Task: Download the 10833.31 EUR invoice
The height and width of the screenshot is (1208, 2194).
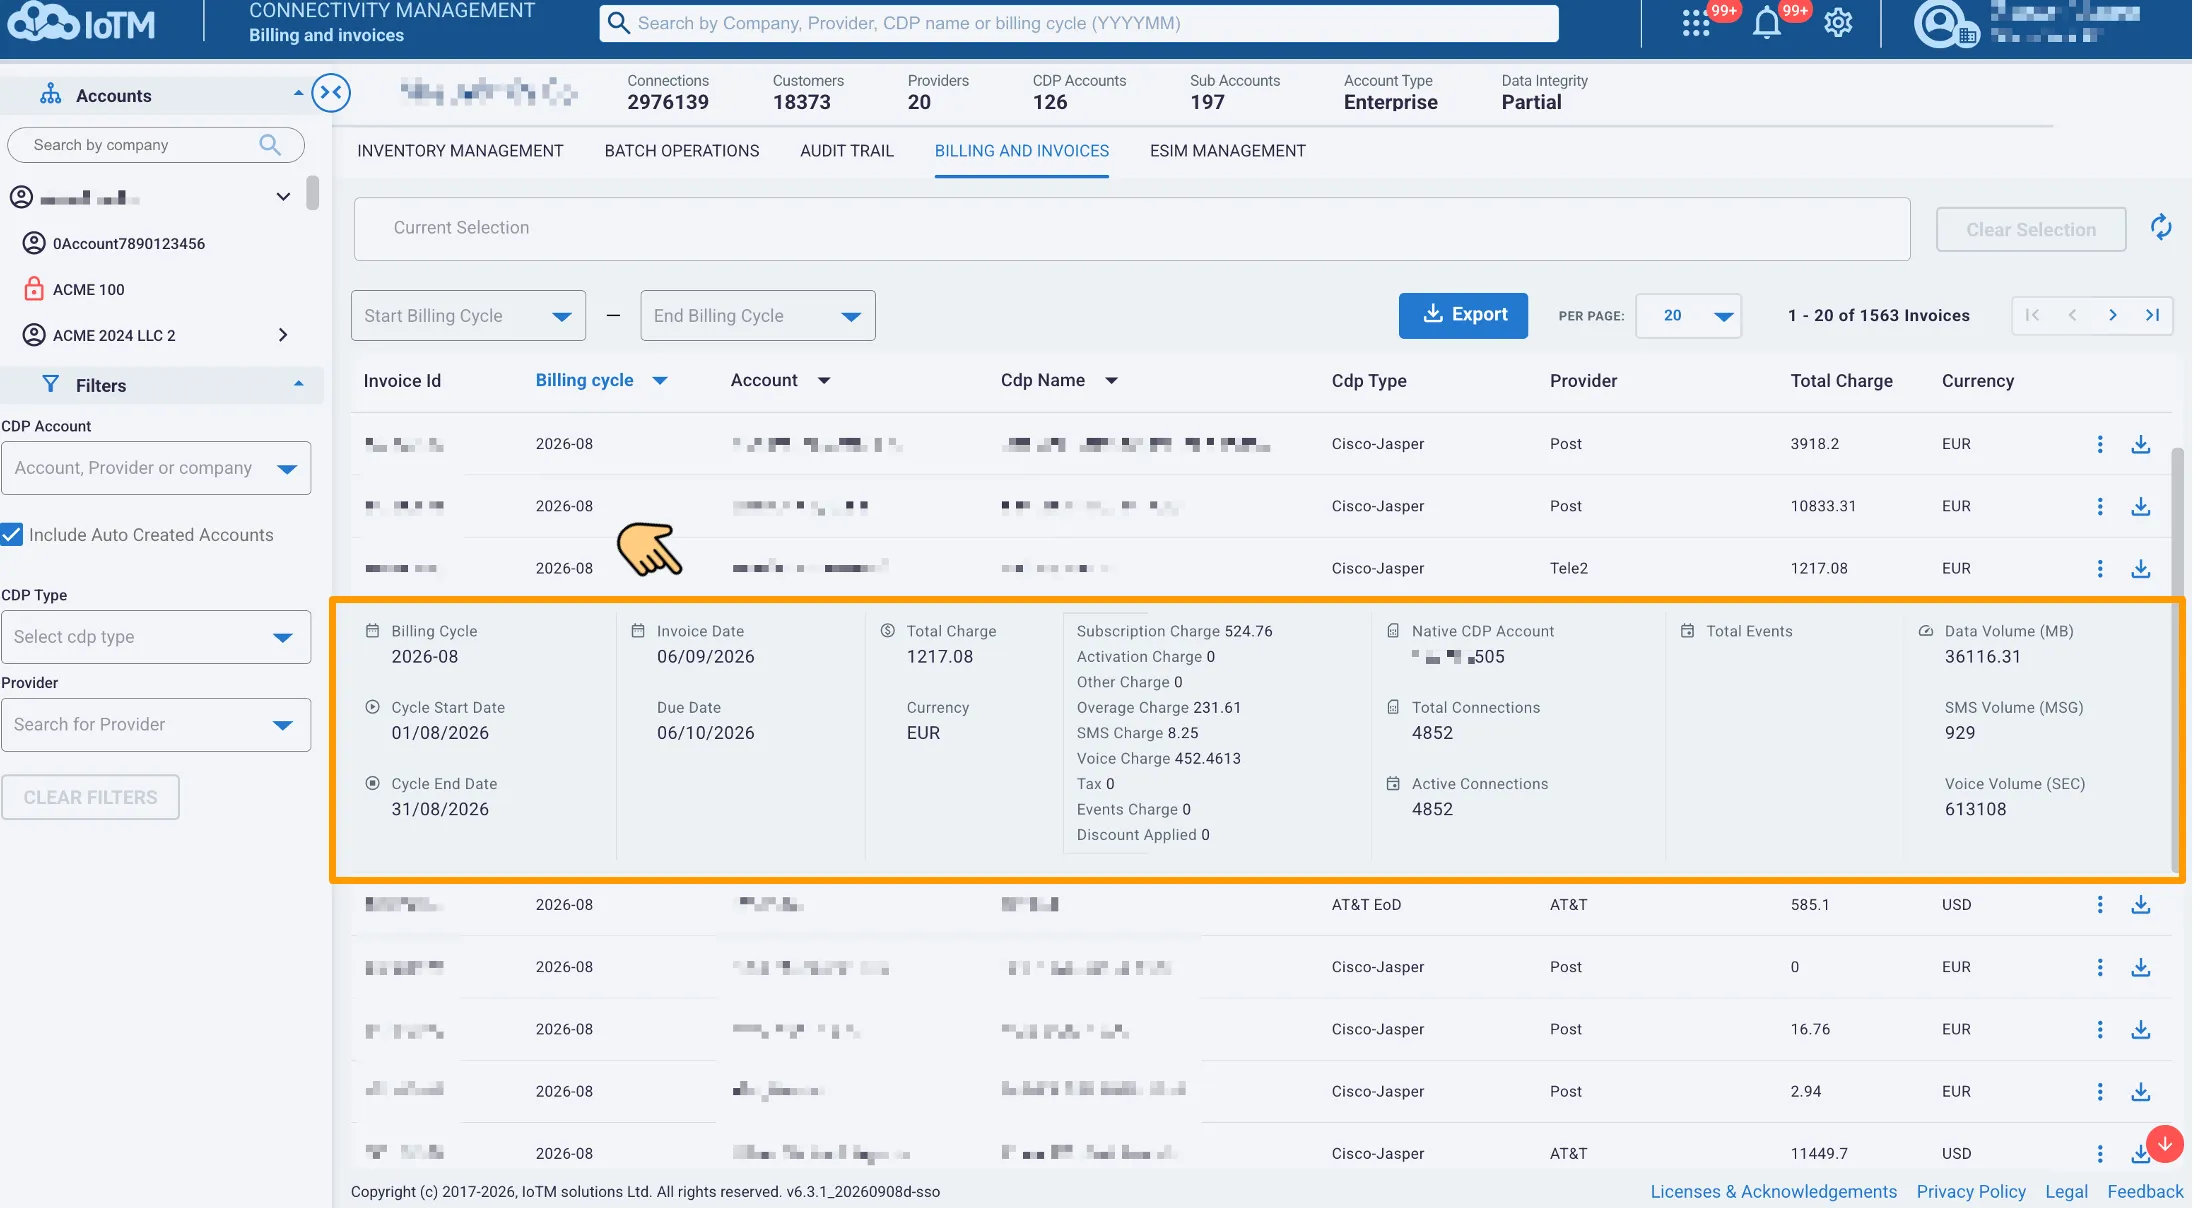Action: coord(2140,506)
